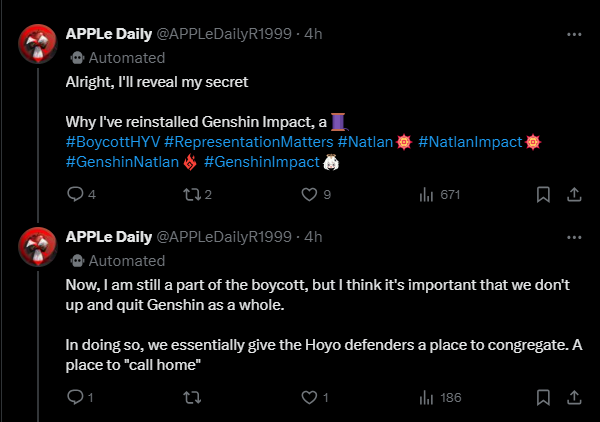Bookmark the second tweet
Screen dimensions: 600x422
click(x=543, y=397)
